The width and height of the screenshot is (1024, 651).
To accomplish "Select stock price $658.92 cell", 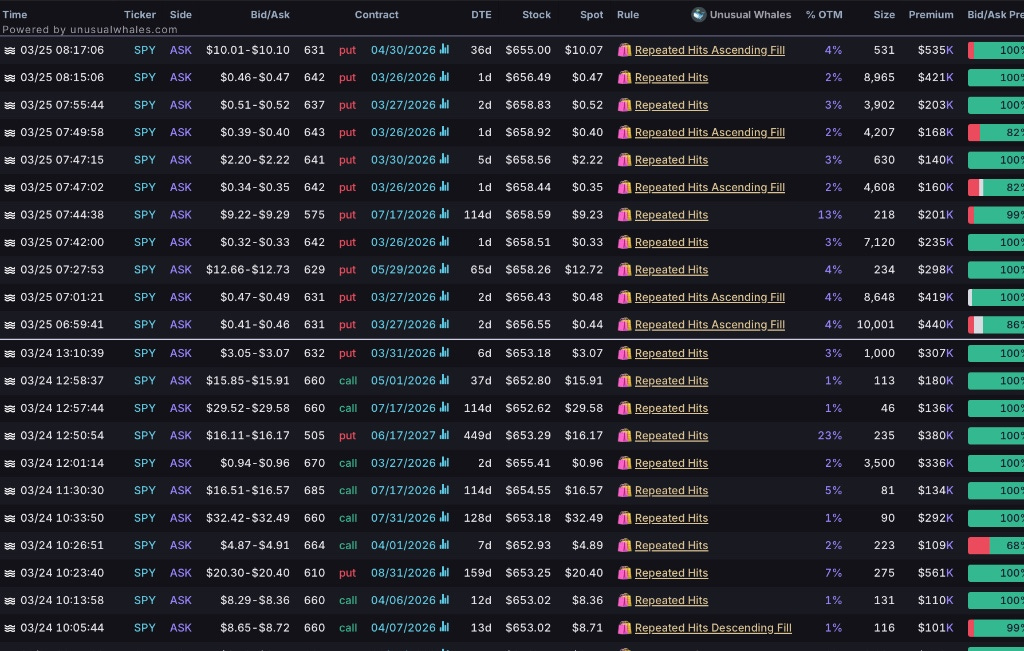I will coord(528,133).
